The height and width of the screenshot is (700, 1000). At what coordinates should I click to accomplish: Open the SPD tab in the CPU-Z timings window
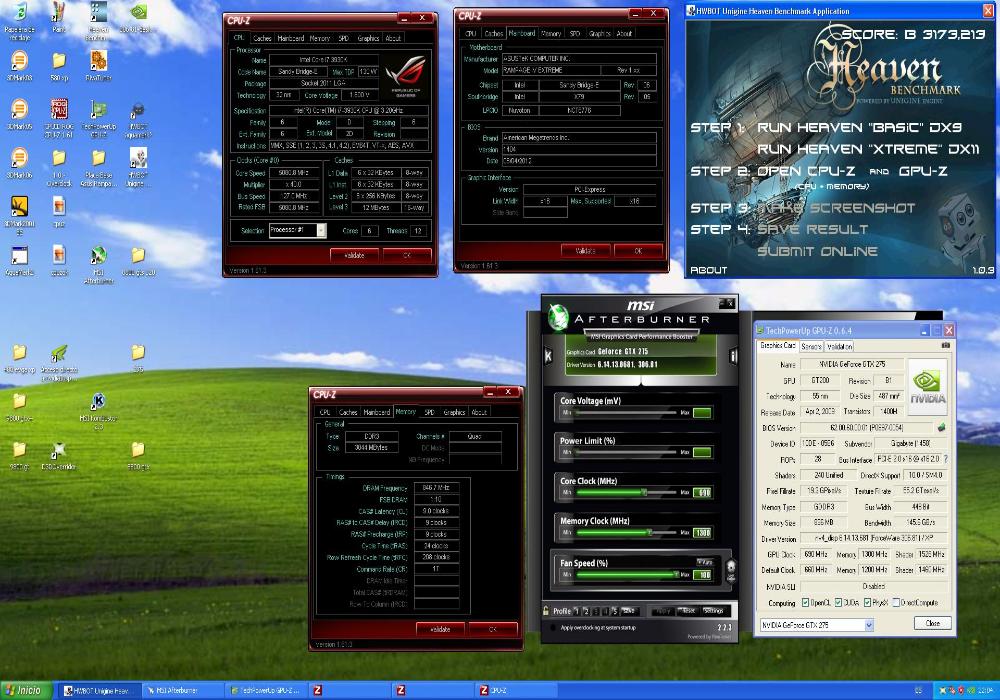429,412
